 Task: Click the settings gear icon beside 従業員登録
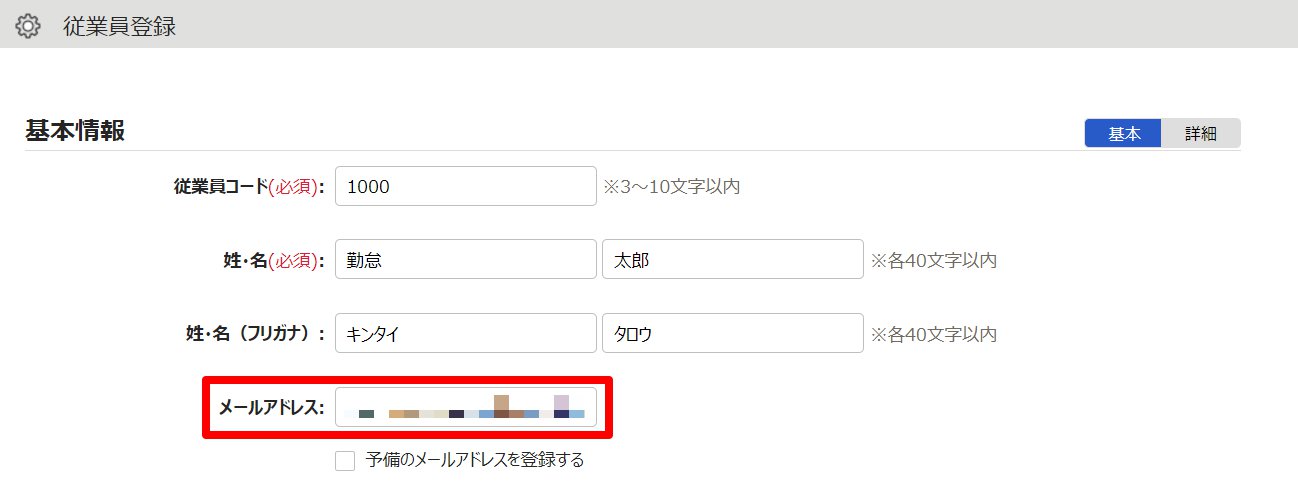[x=28, y=27]
